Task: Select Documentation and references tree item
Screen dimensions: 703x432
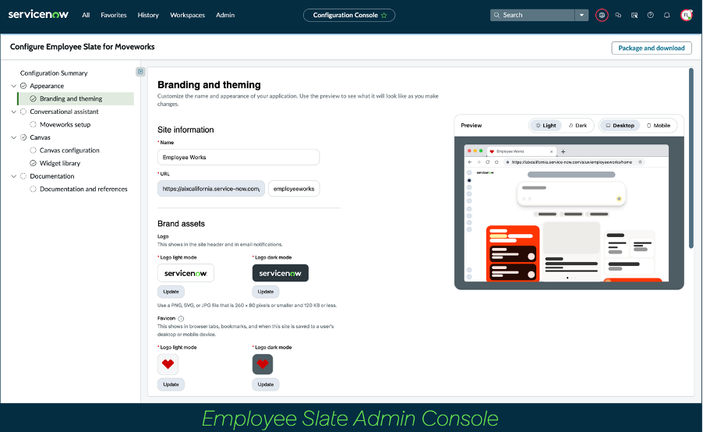Action: coord(83,189)
